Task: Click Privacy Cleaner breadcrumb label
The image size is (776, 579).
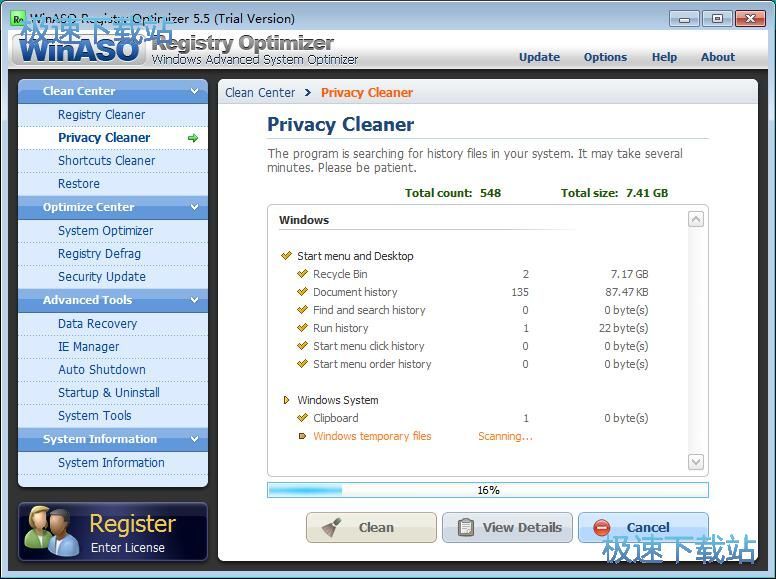Action: coord(367,93)
